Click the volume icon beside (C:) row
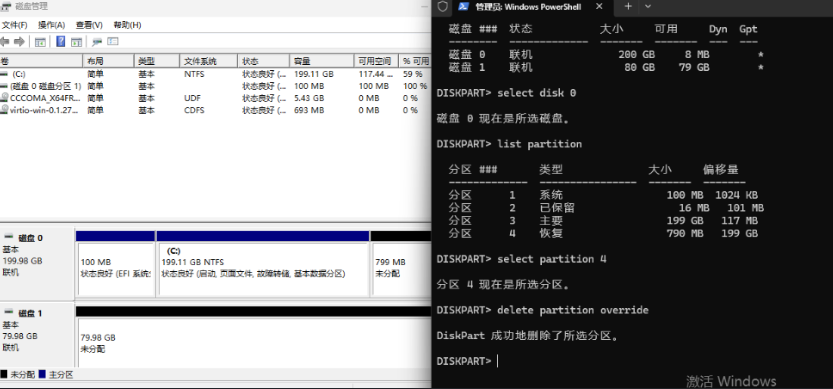The width and height of the screenshot is (833, 389). point(4,74)
